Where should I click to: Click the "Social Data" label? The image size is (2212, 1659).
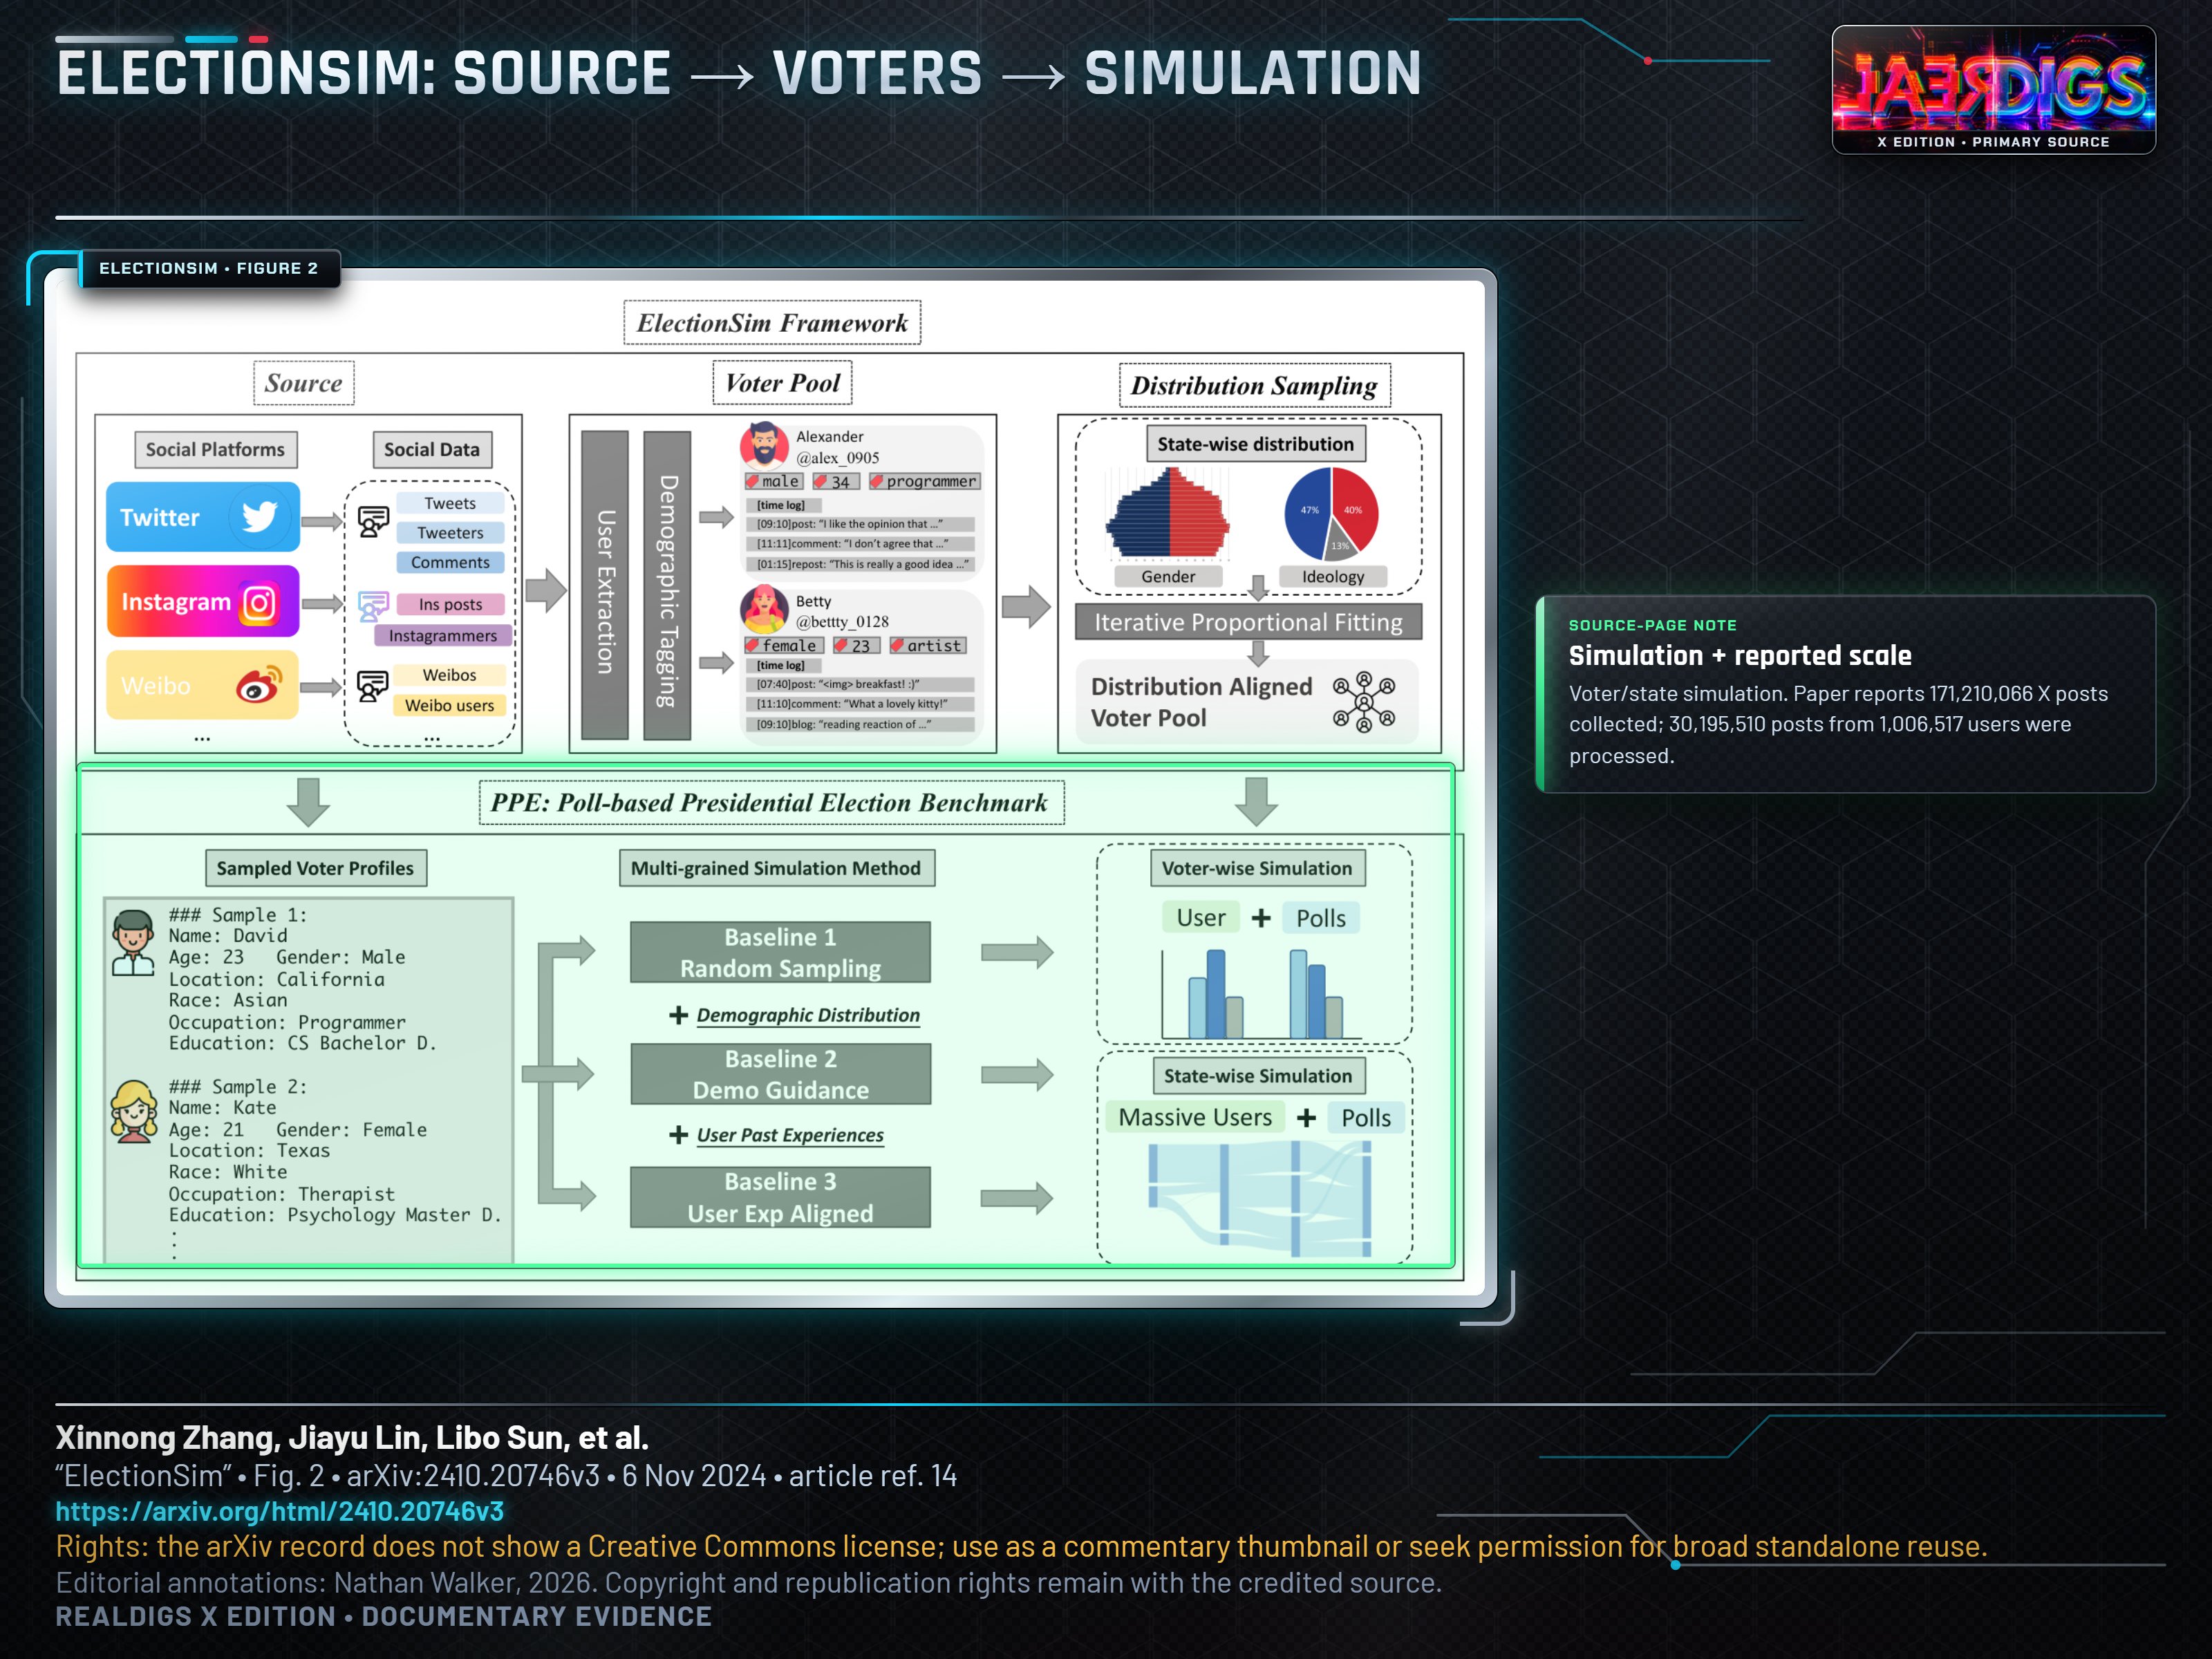(432, 450)
